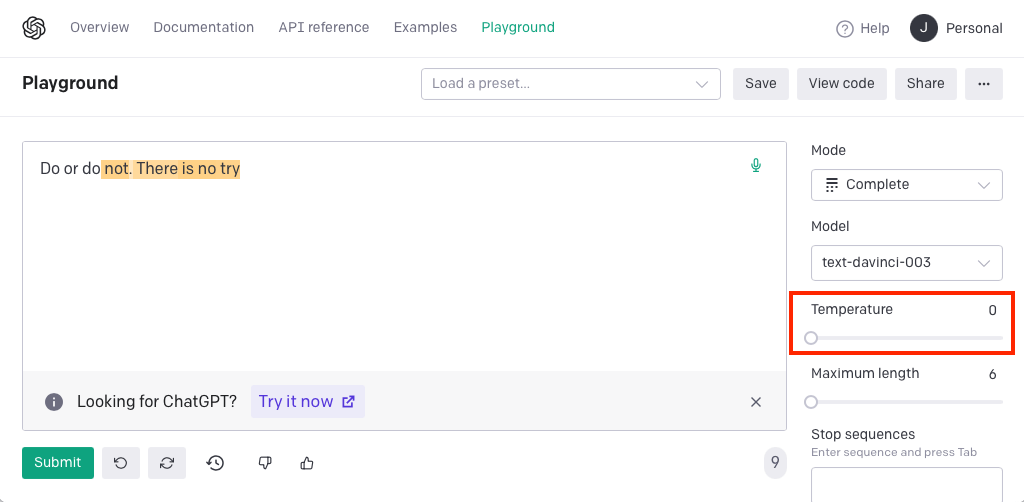Switch to the API reference tab
This screenshot has width=1024, height=502.
[x=323, y=28]
